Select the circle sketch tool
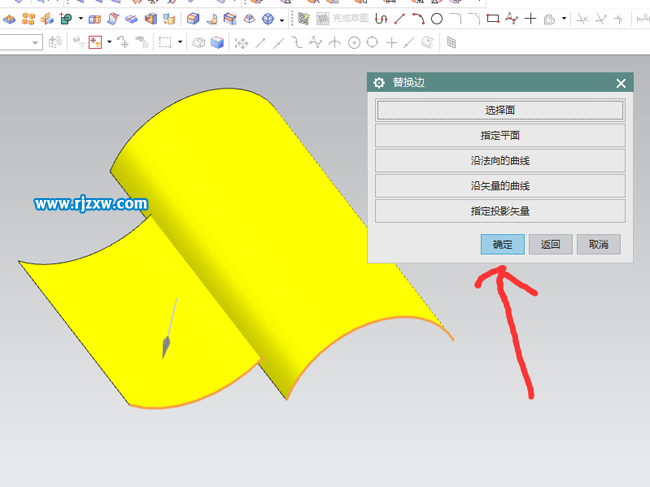Screen dimensions: 650x487 point(437,19)
